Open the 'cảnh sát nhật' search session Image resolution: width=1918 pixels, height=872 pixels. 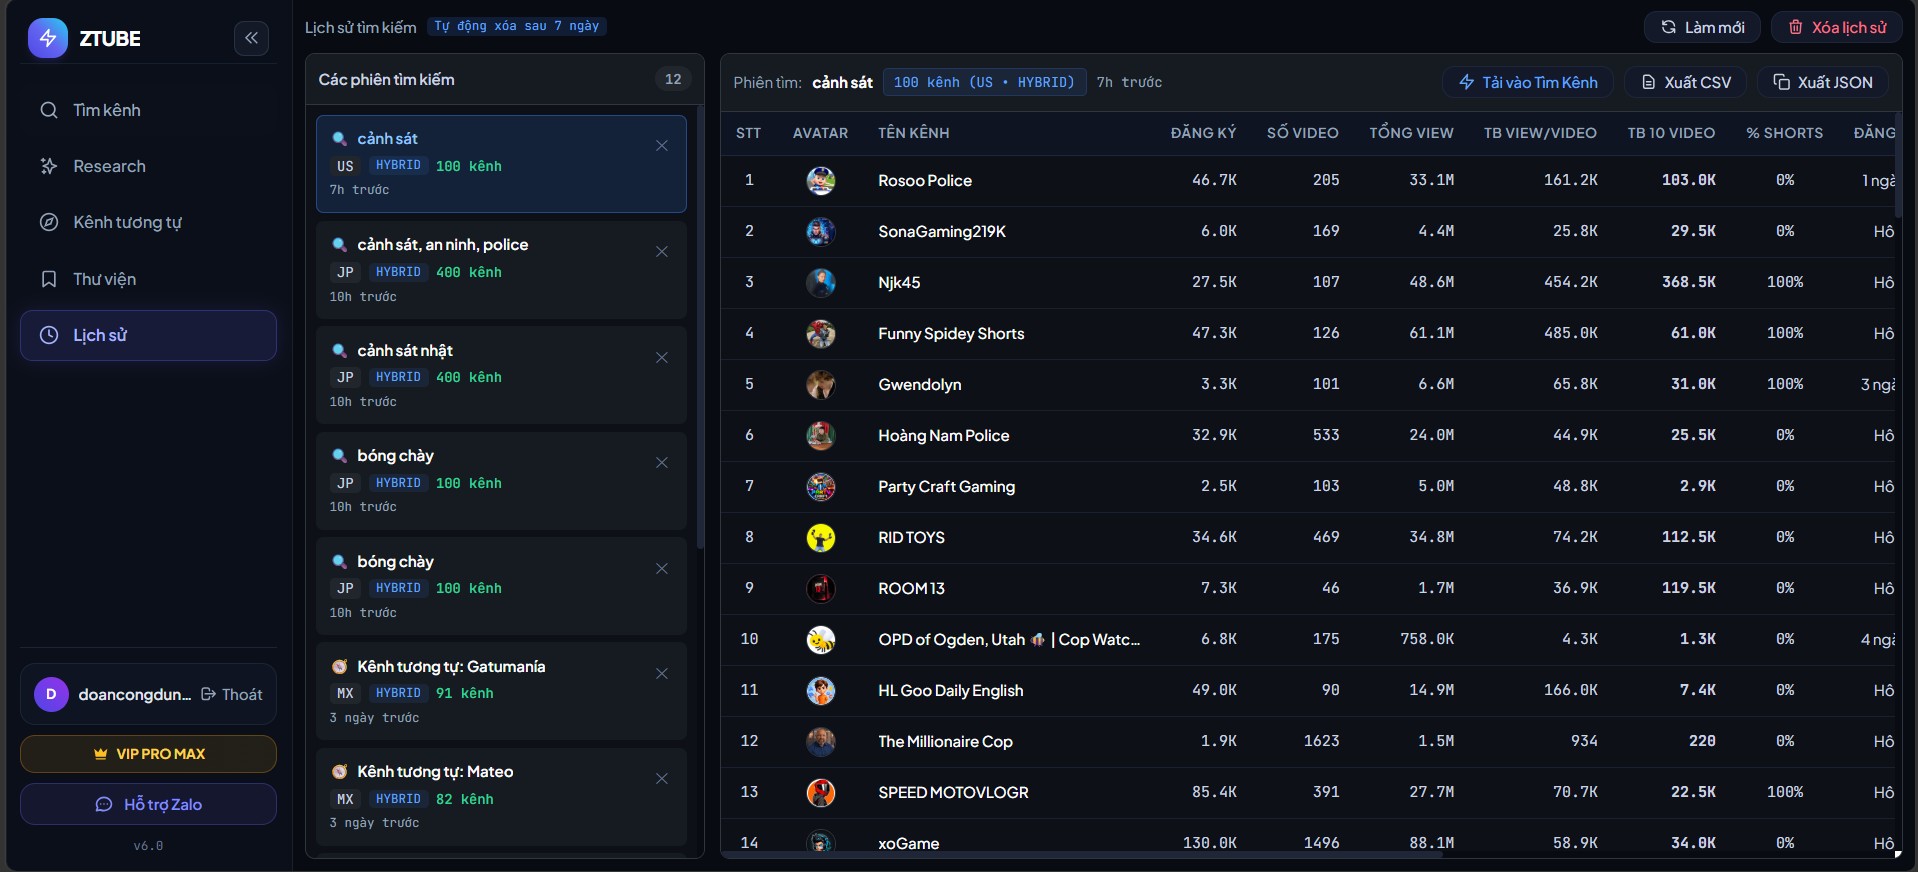501,375
